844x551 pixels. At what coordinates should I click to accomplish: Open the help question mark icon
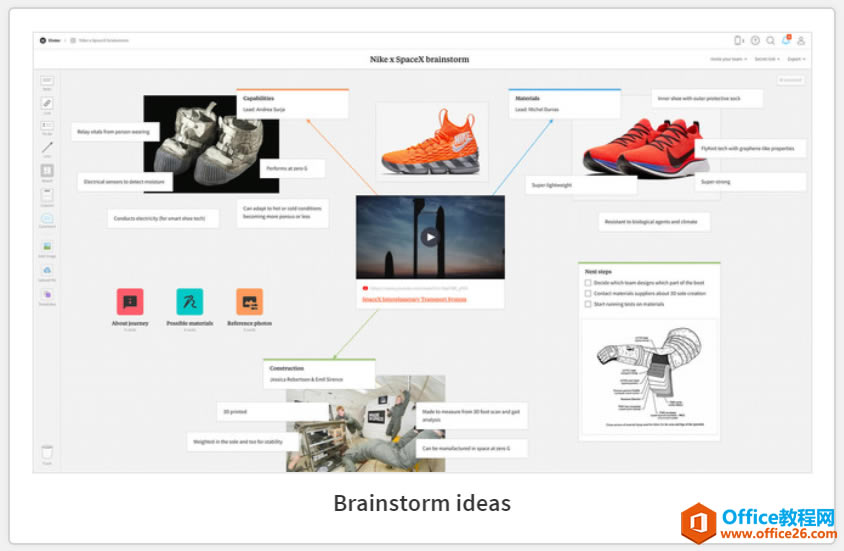(x=755, y=40)
